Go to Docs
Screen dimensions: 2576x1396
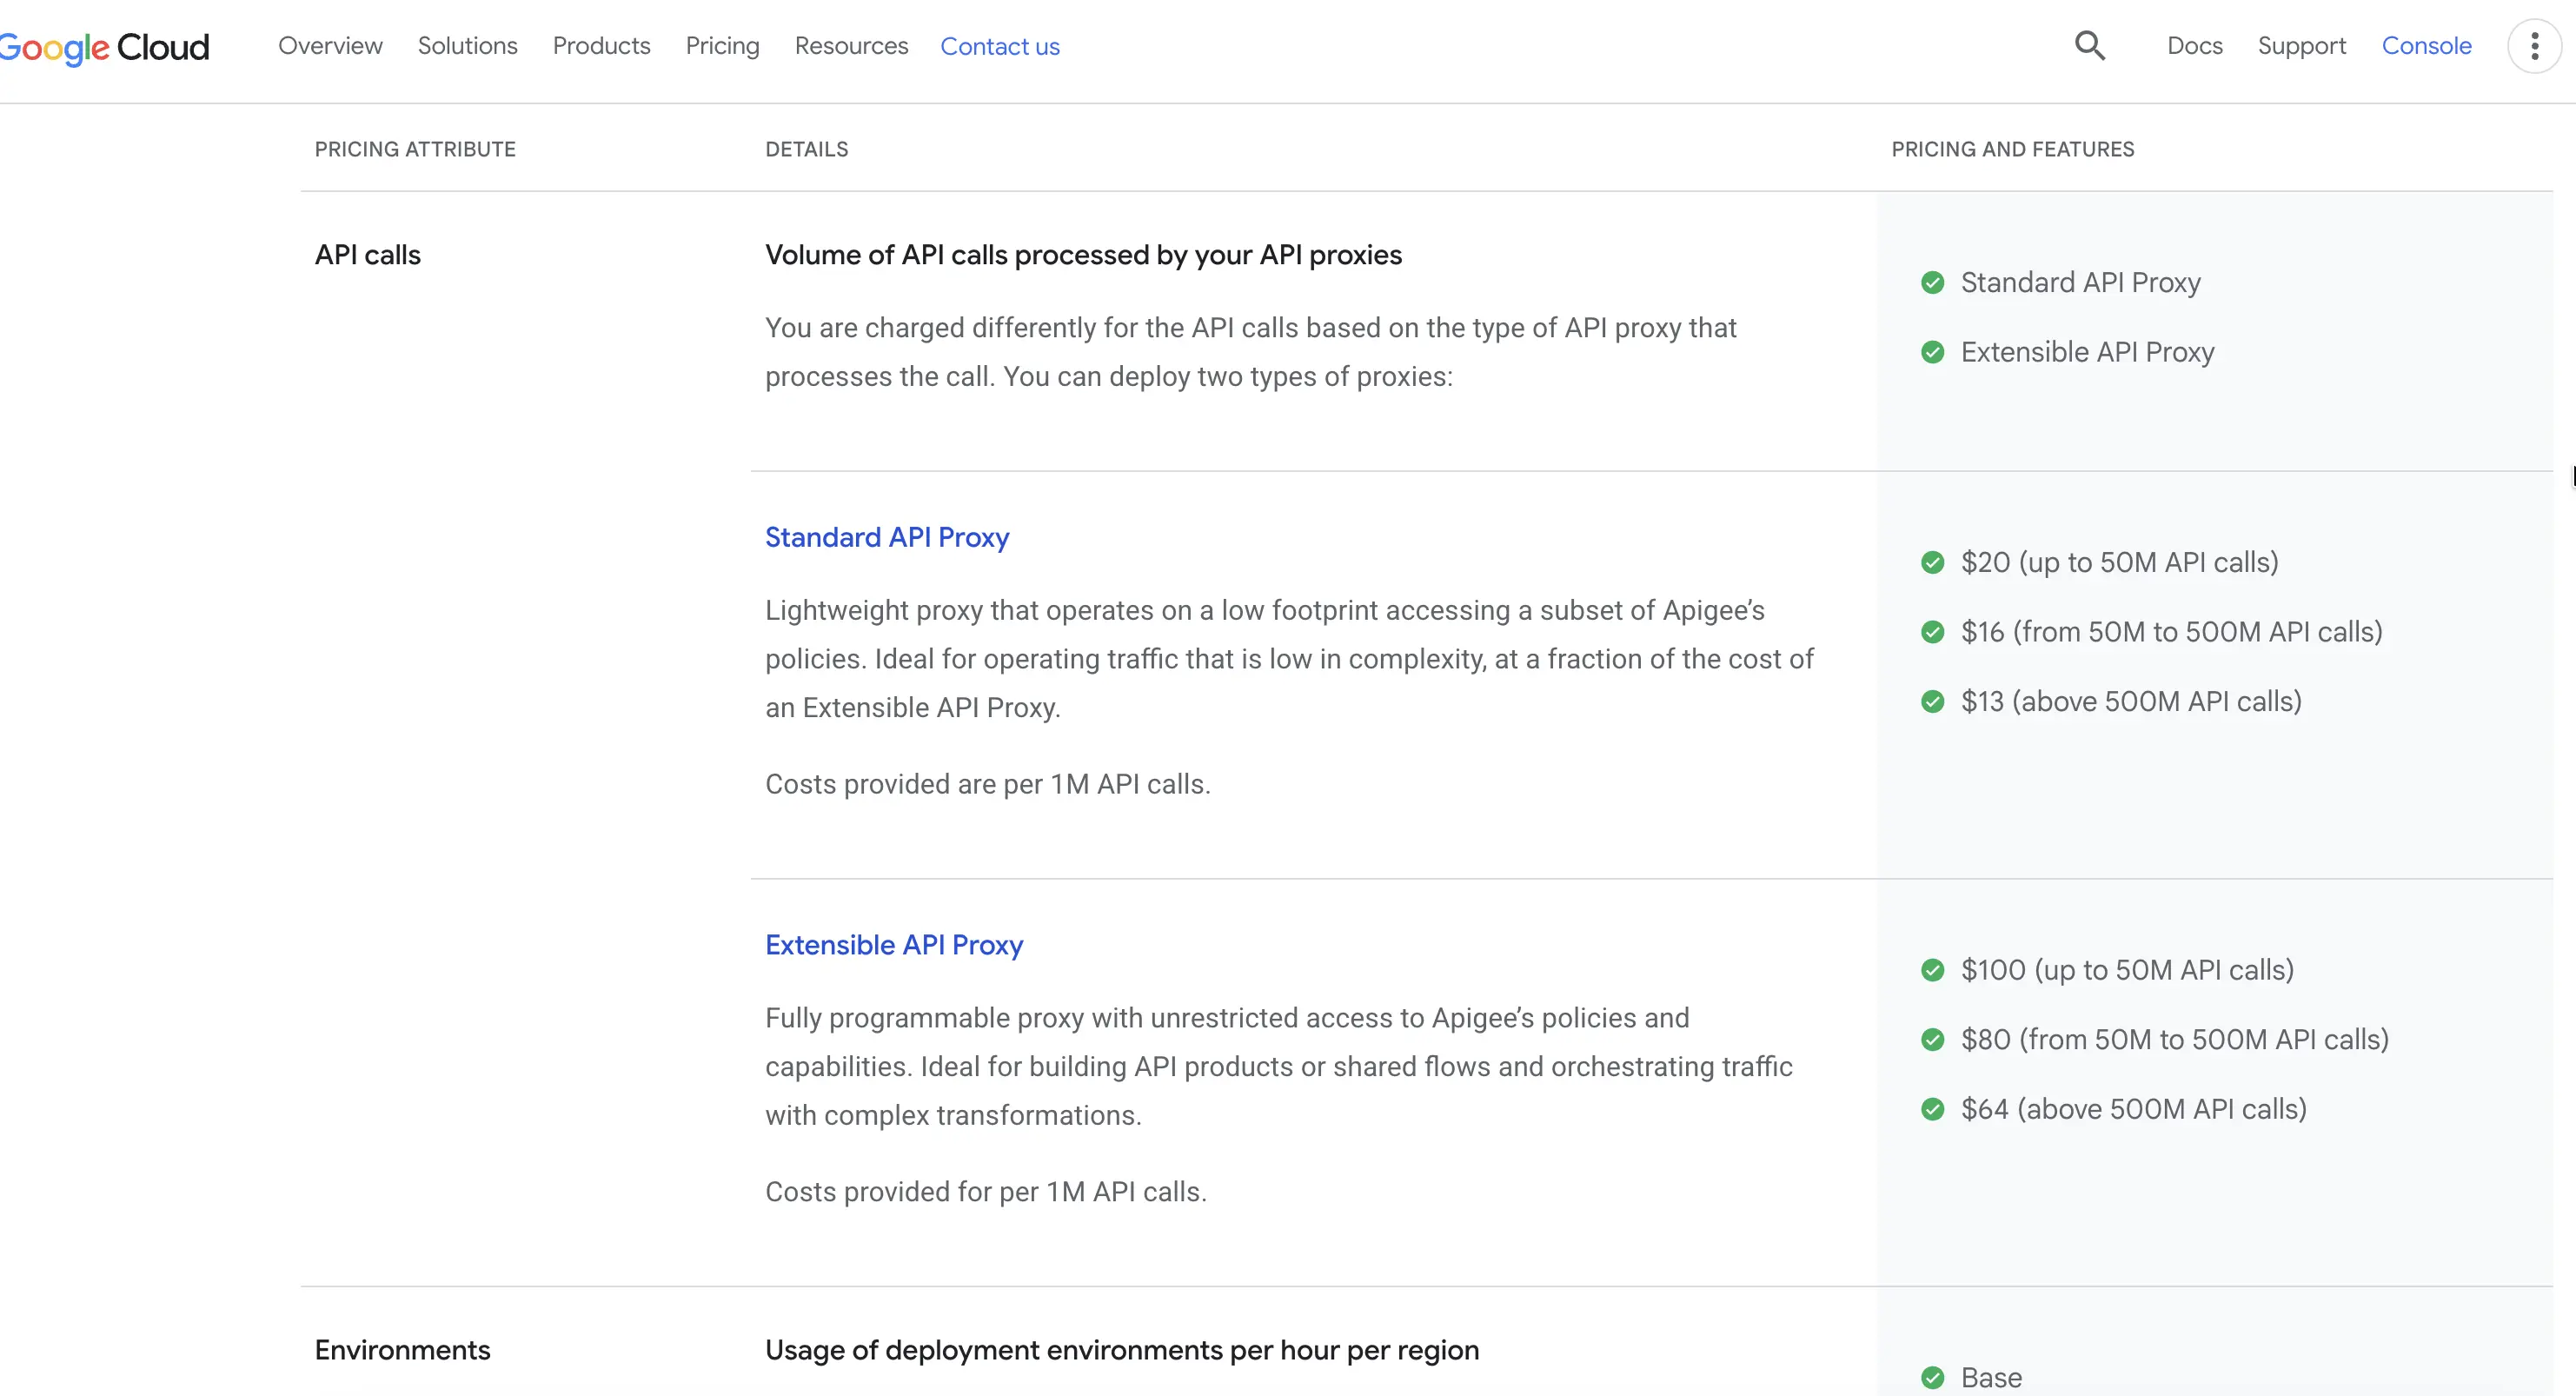[2194, 46]
